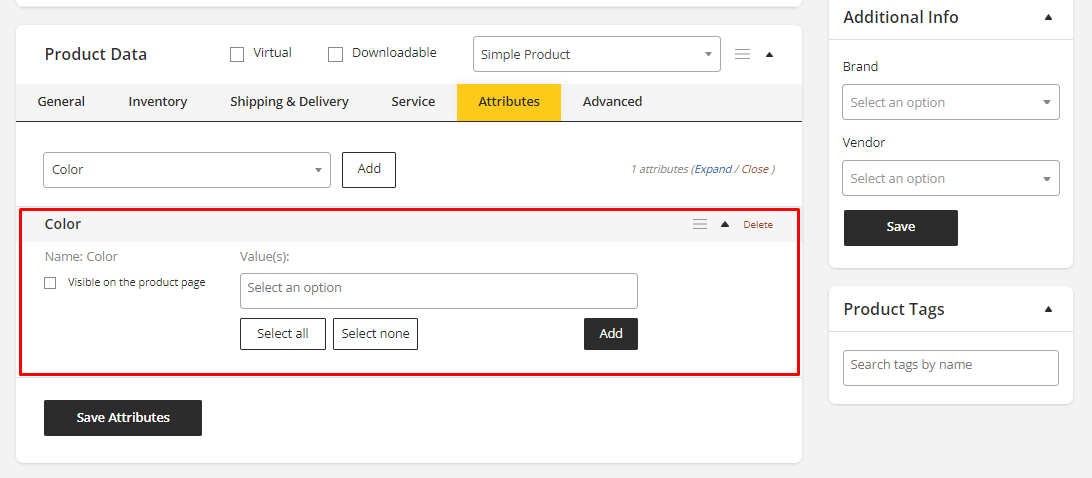
Task: Go to the Advanced tab
Action: pos(612,102)
